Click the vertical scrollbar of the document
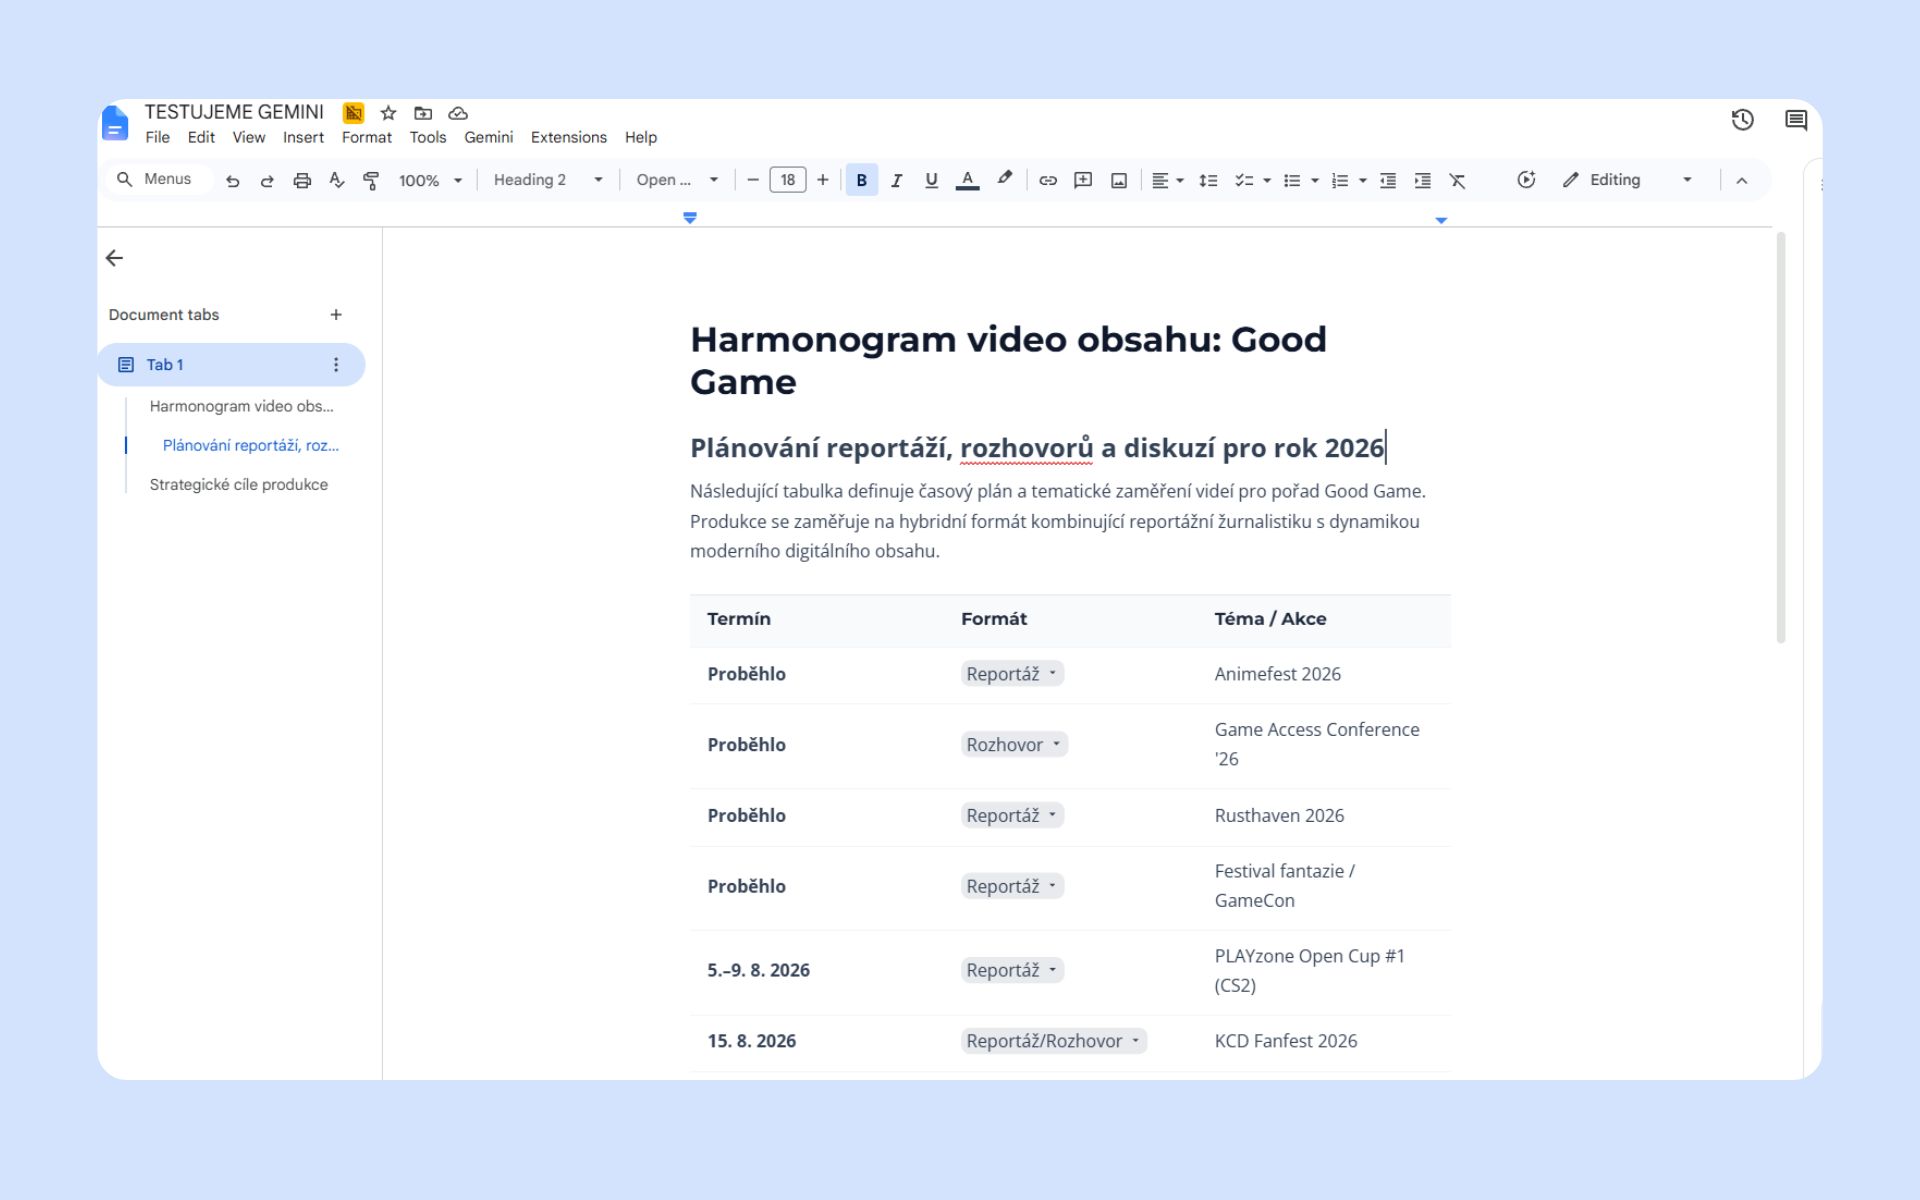The image size is (1920, 1200). (x=1781, y=437)
